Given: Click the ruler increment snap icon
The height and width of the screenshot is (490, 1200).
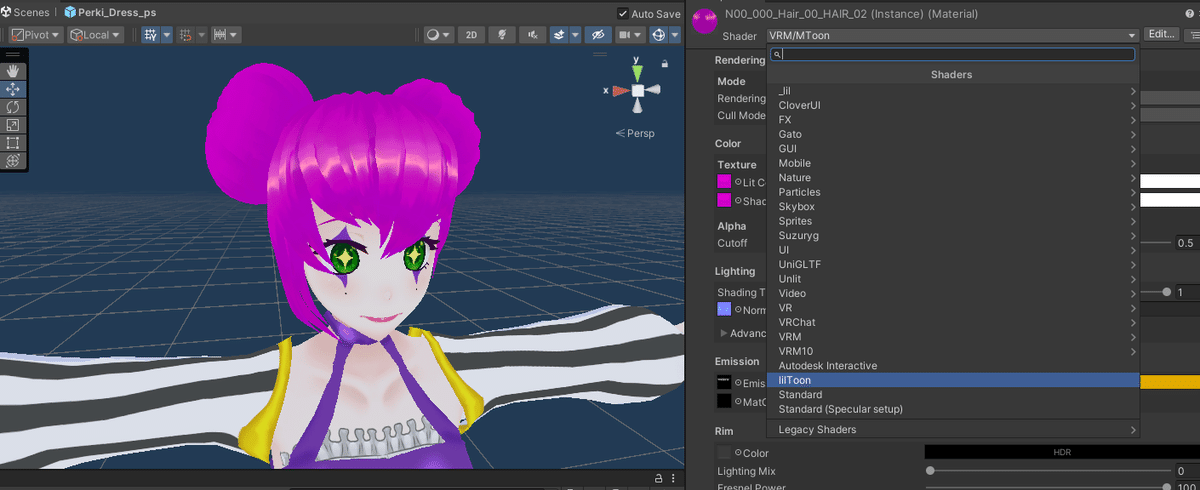Looking at the screenshot, I should pos(222,34).
